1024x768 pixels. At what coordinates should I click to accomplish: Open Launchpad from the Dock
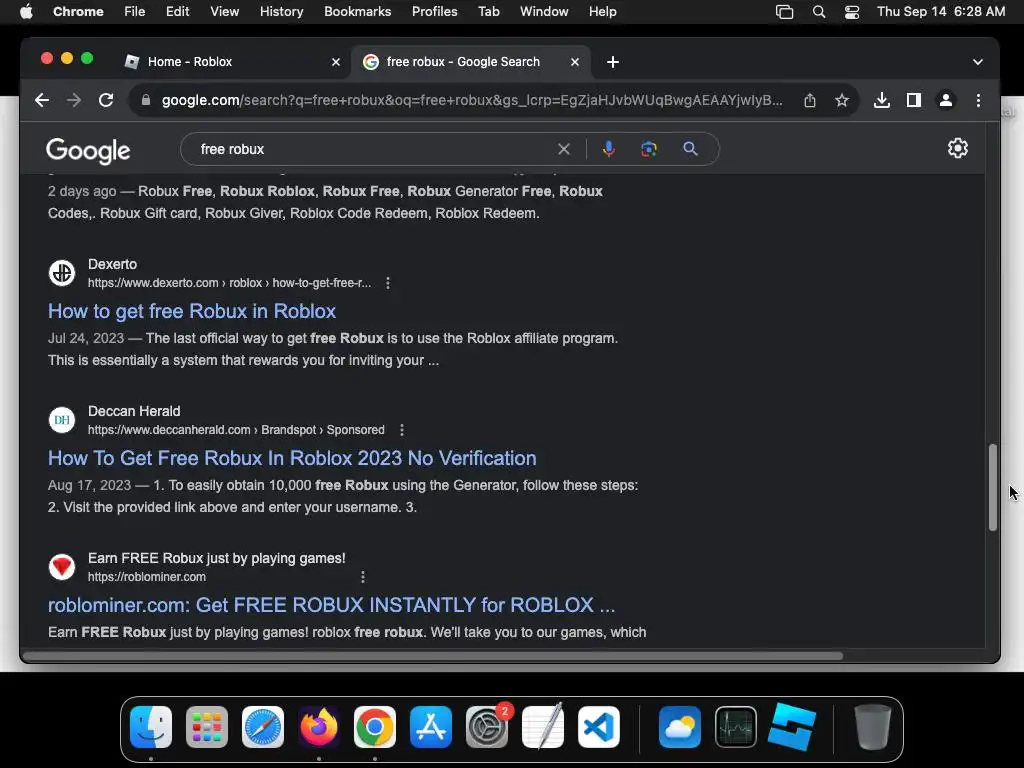click(x=207, y=727)
